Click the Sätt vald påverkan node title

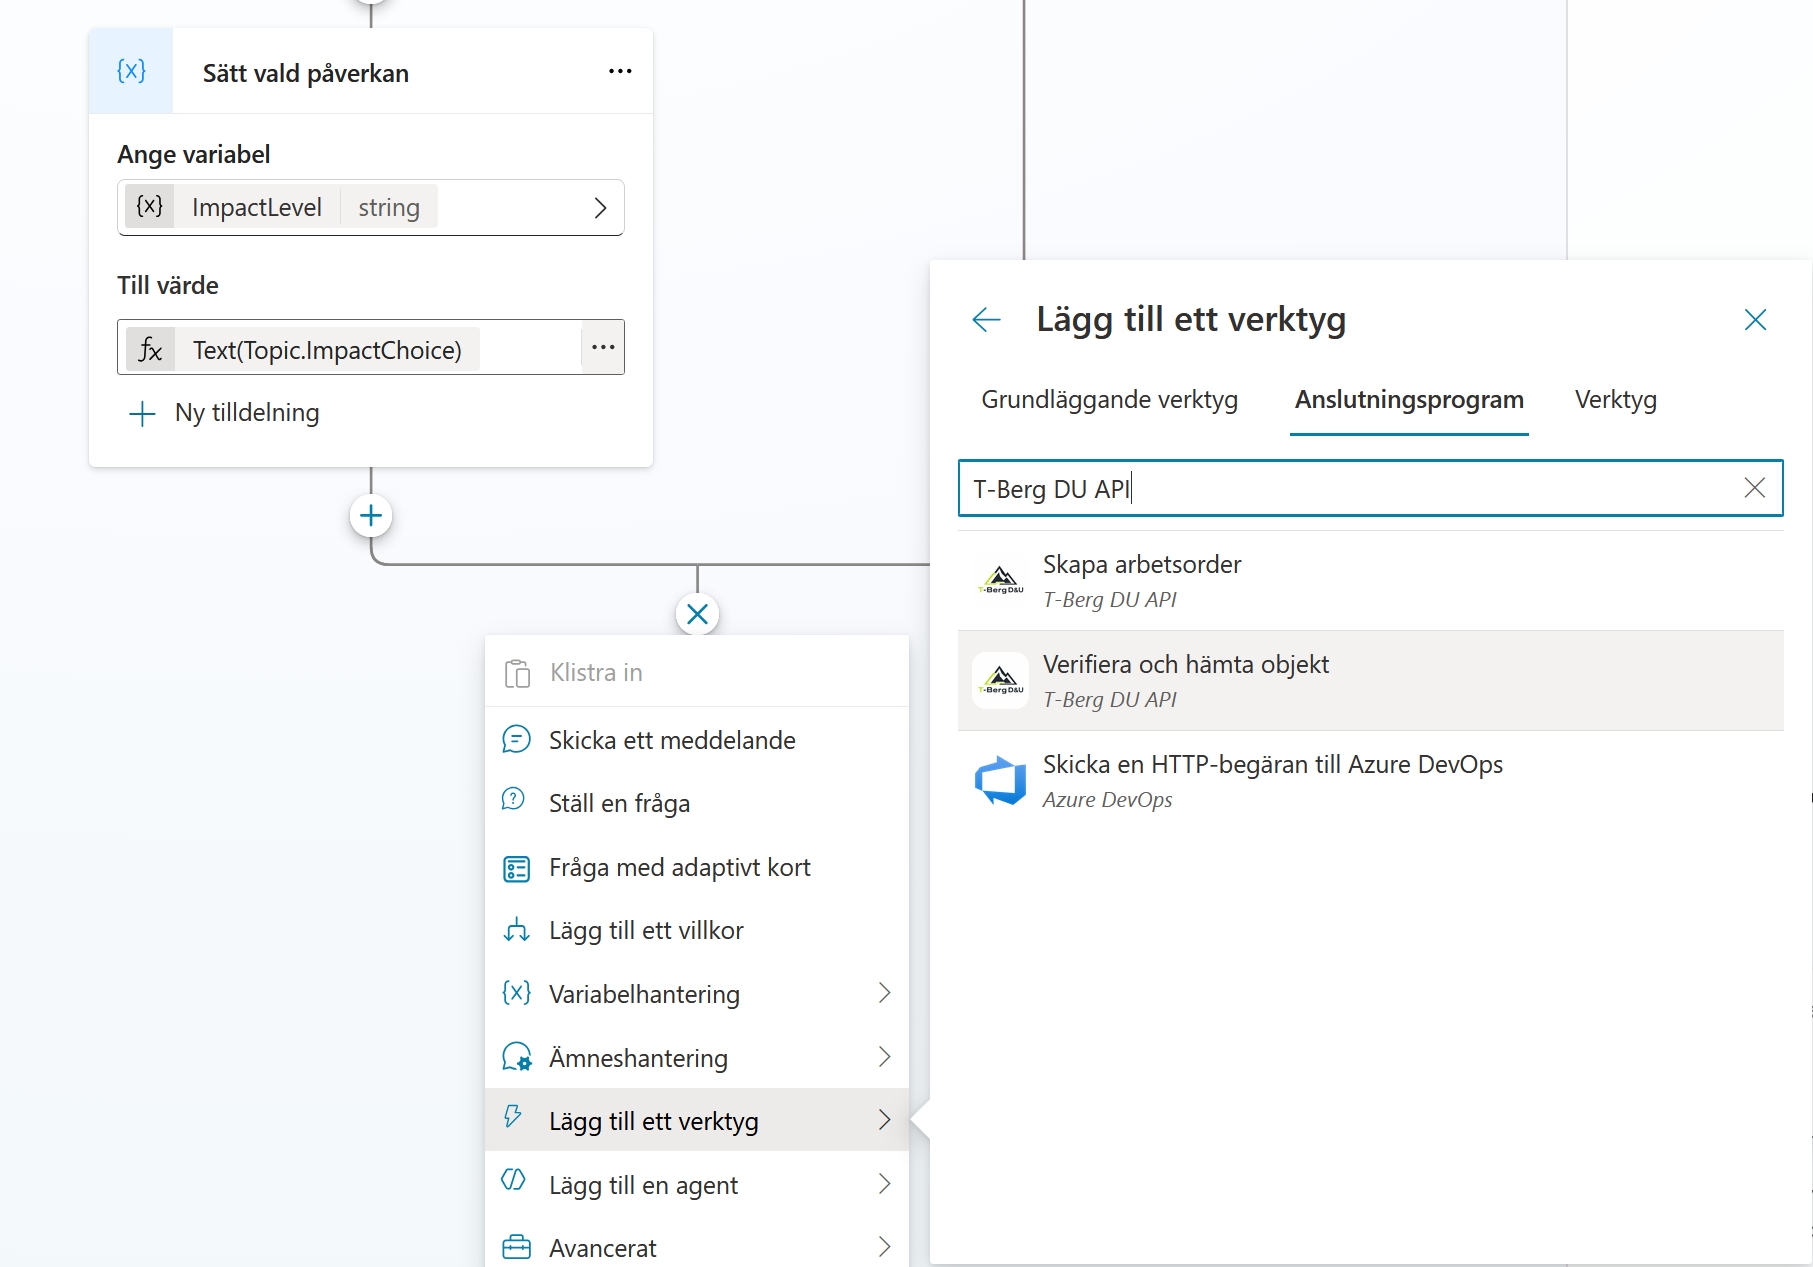pyautogui.click(x=305, y=73)
